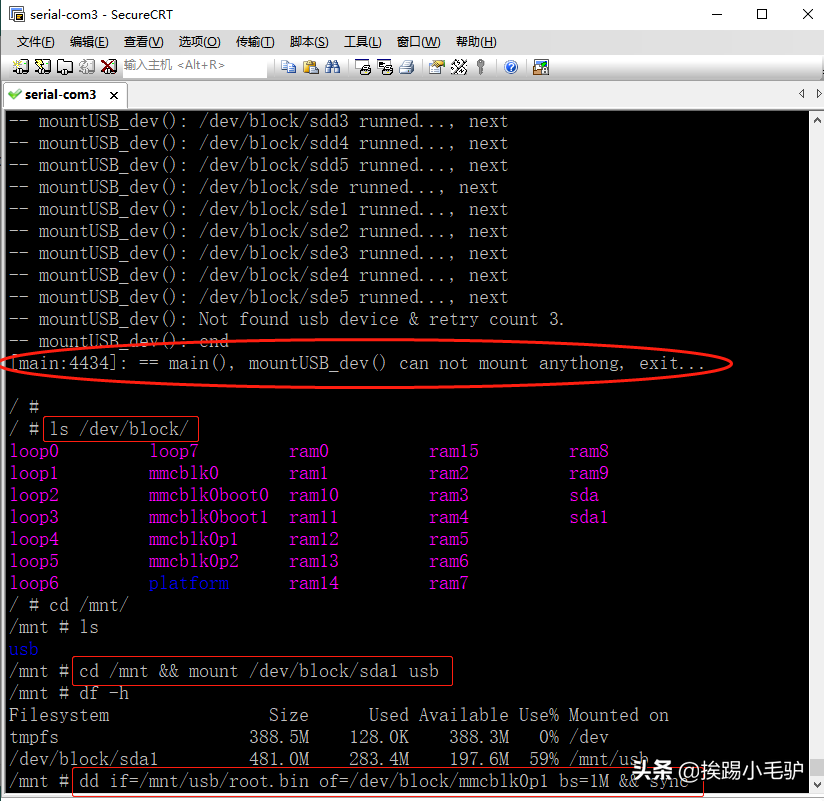Click 'Not found usb device' log line
This screenshot has height=801, width=824.
[x=286, y=320]
